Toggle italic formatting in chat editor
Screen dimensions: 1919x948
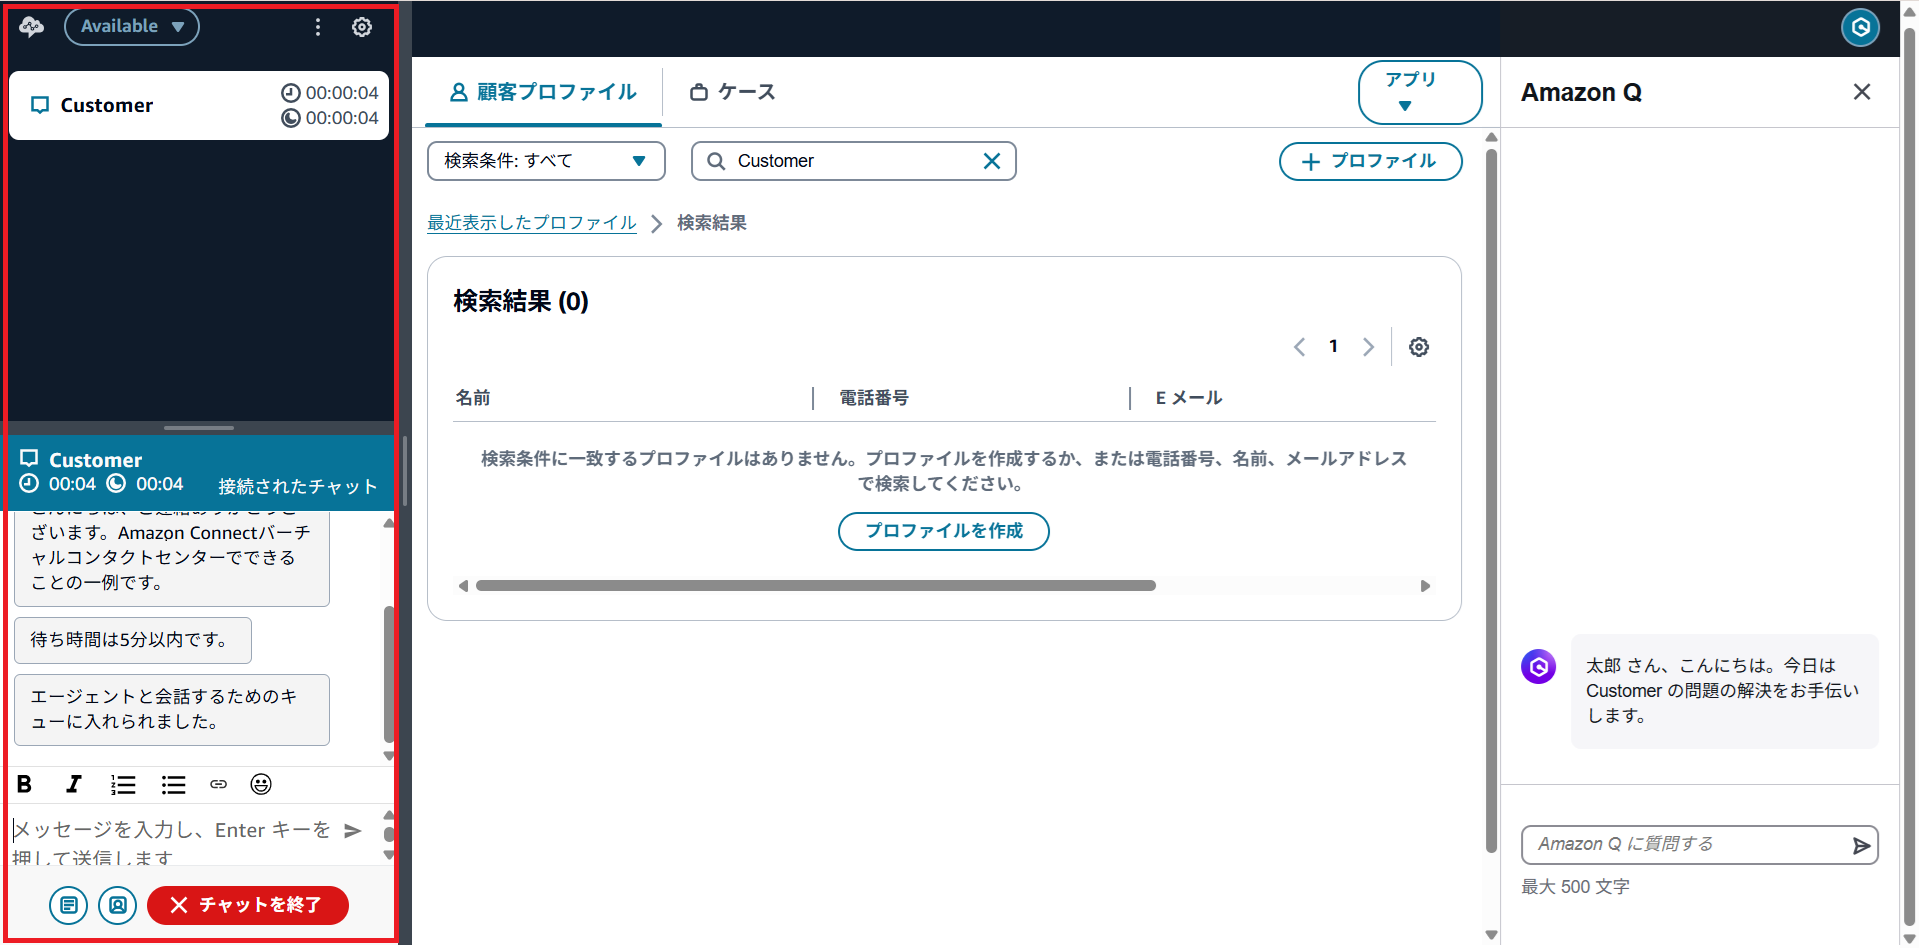click(x=73, y=784)
